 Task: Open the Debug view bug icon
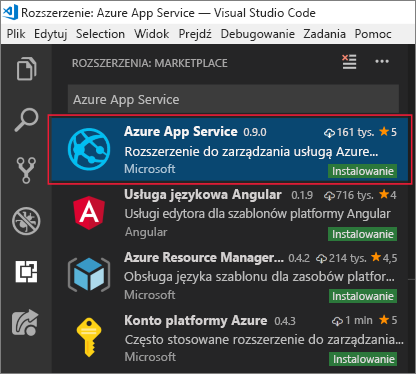click(26, 221)
